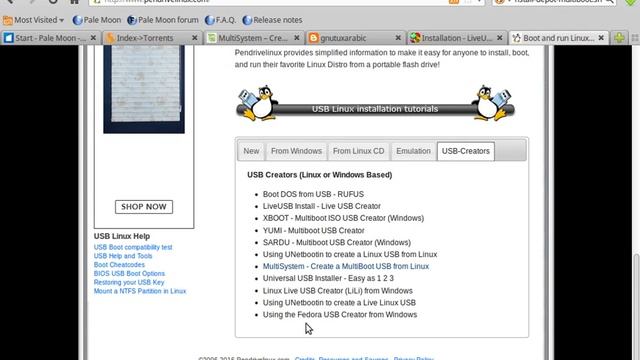
Task: Click the Home icon in navigation toolbar
Action: (x=74, y=2)
